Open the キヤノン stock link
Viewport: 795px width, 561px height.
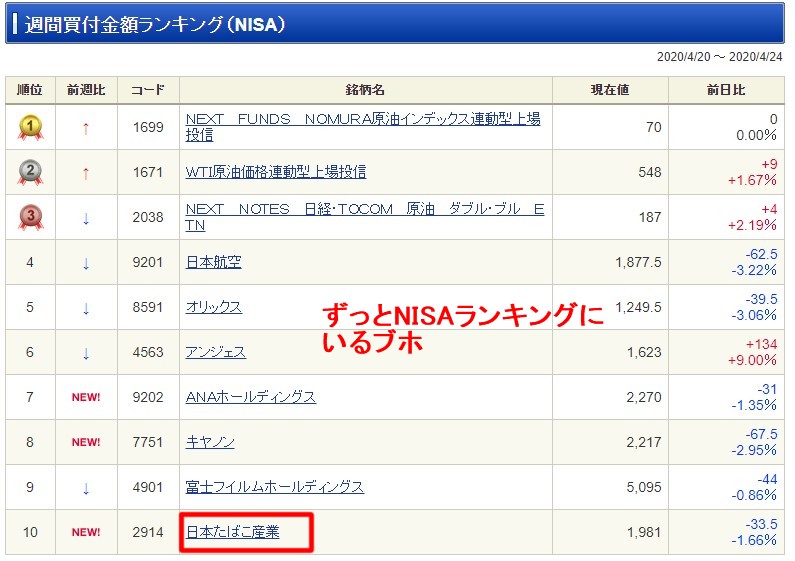point(210,442)
